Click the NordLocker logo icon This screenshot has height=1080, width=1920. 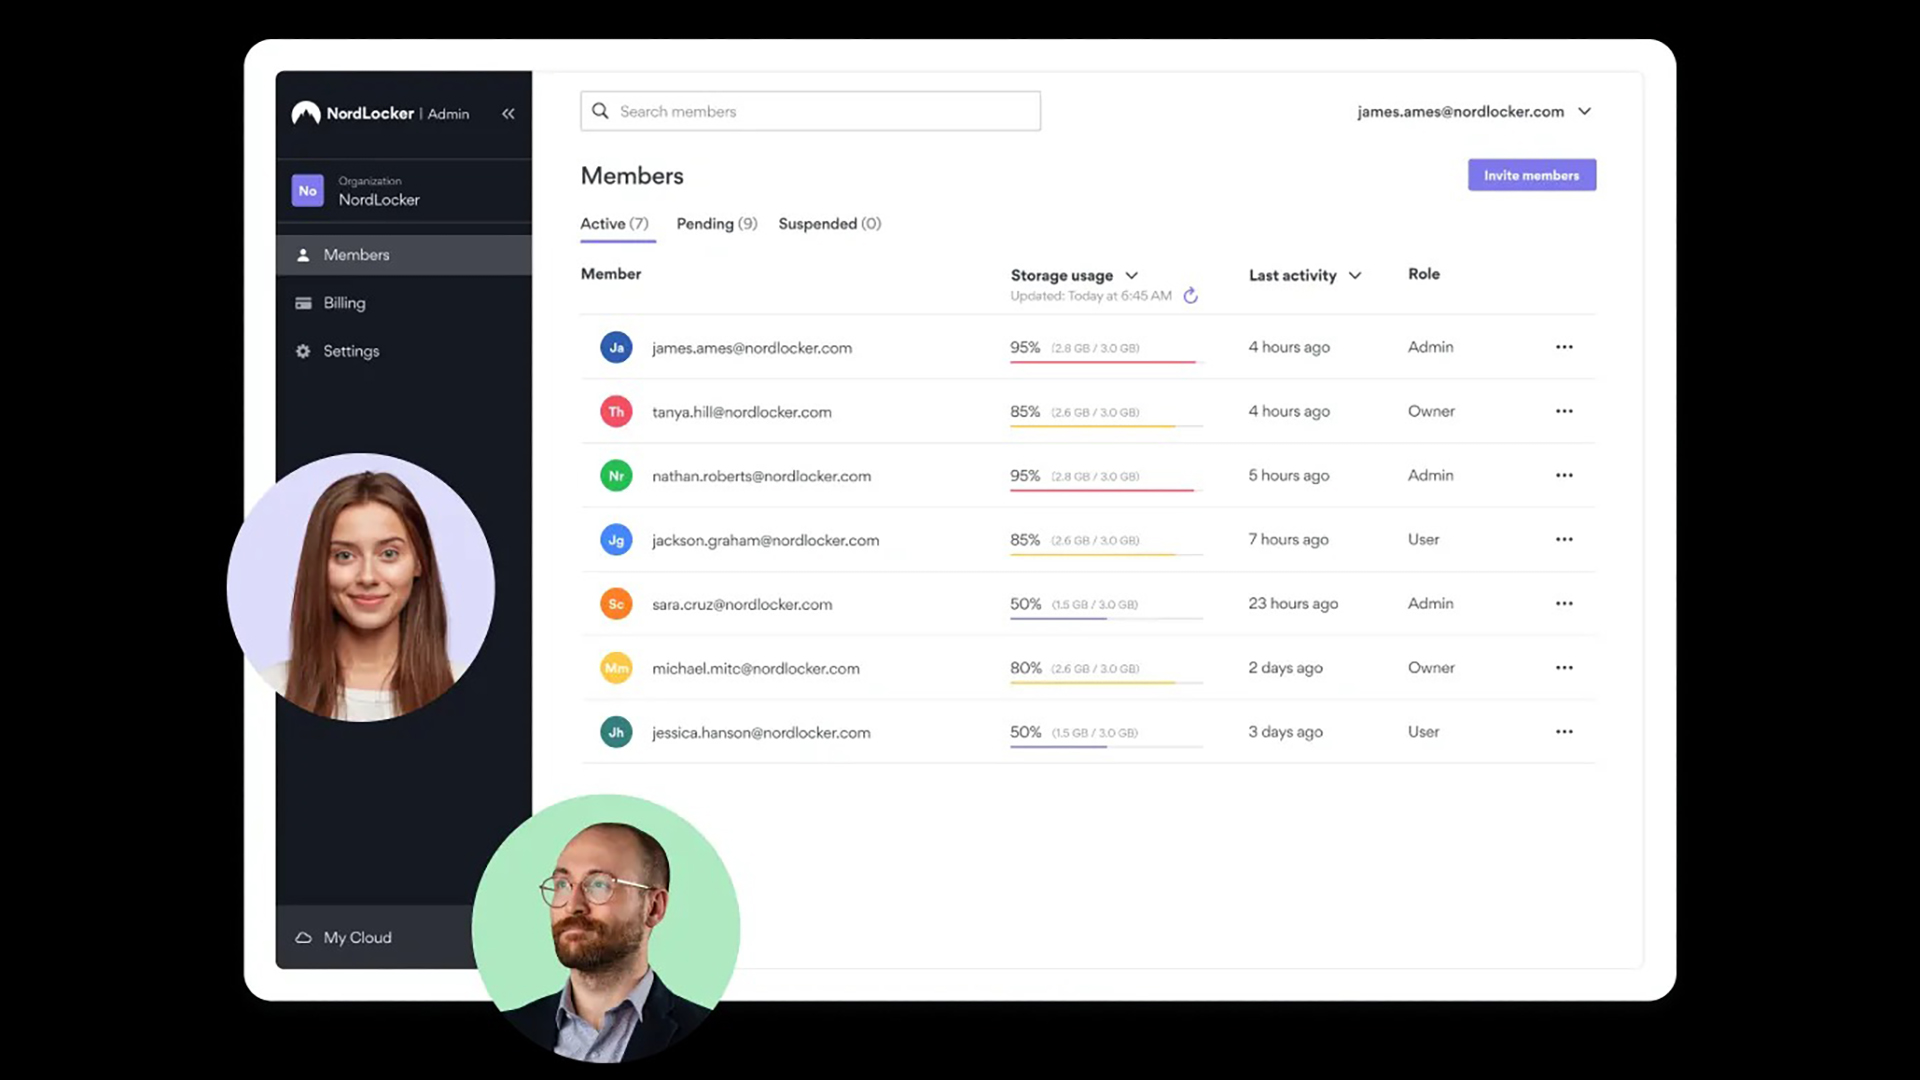[305, 113]
